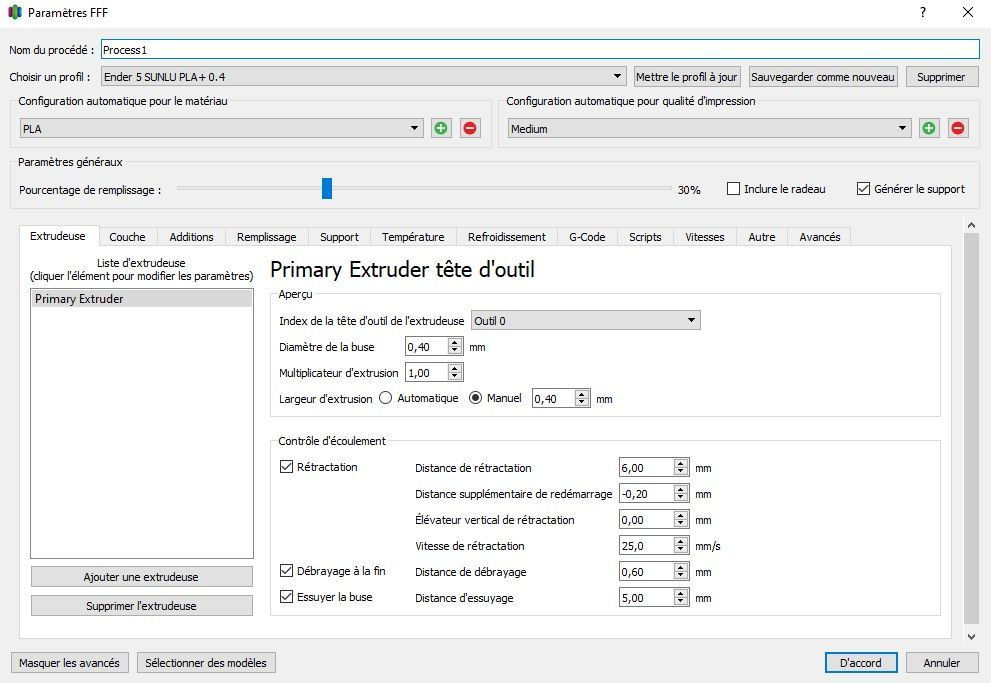Open the G-Code tab
This screenshot has width=991, height=683.
(x=587, y=237)
